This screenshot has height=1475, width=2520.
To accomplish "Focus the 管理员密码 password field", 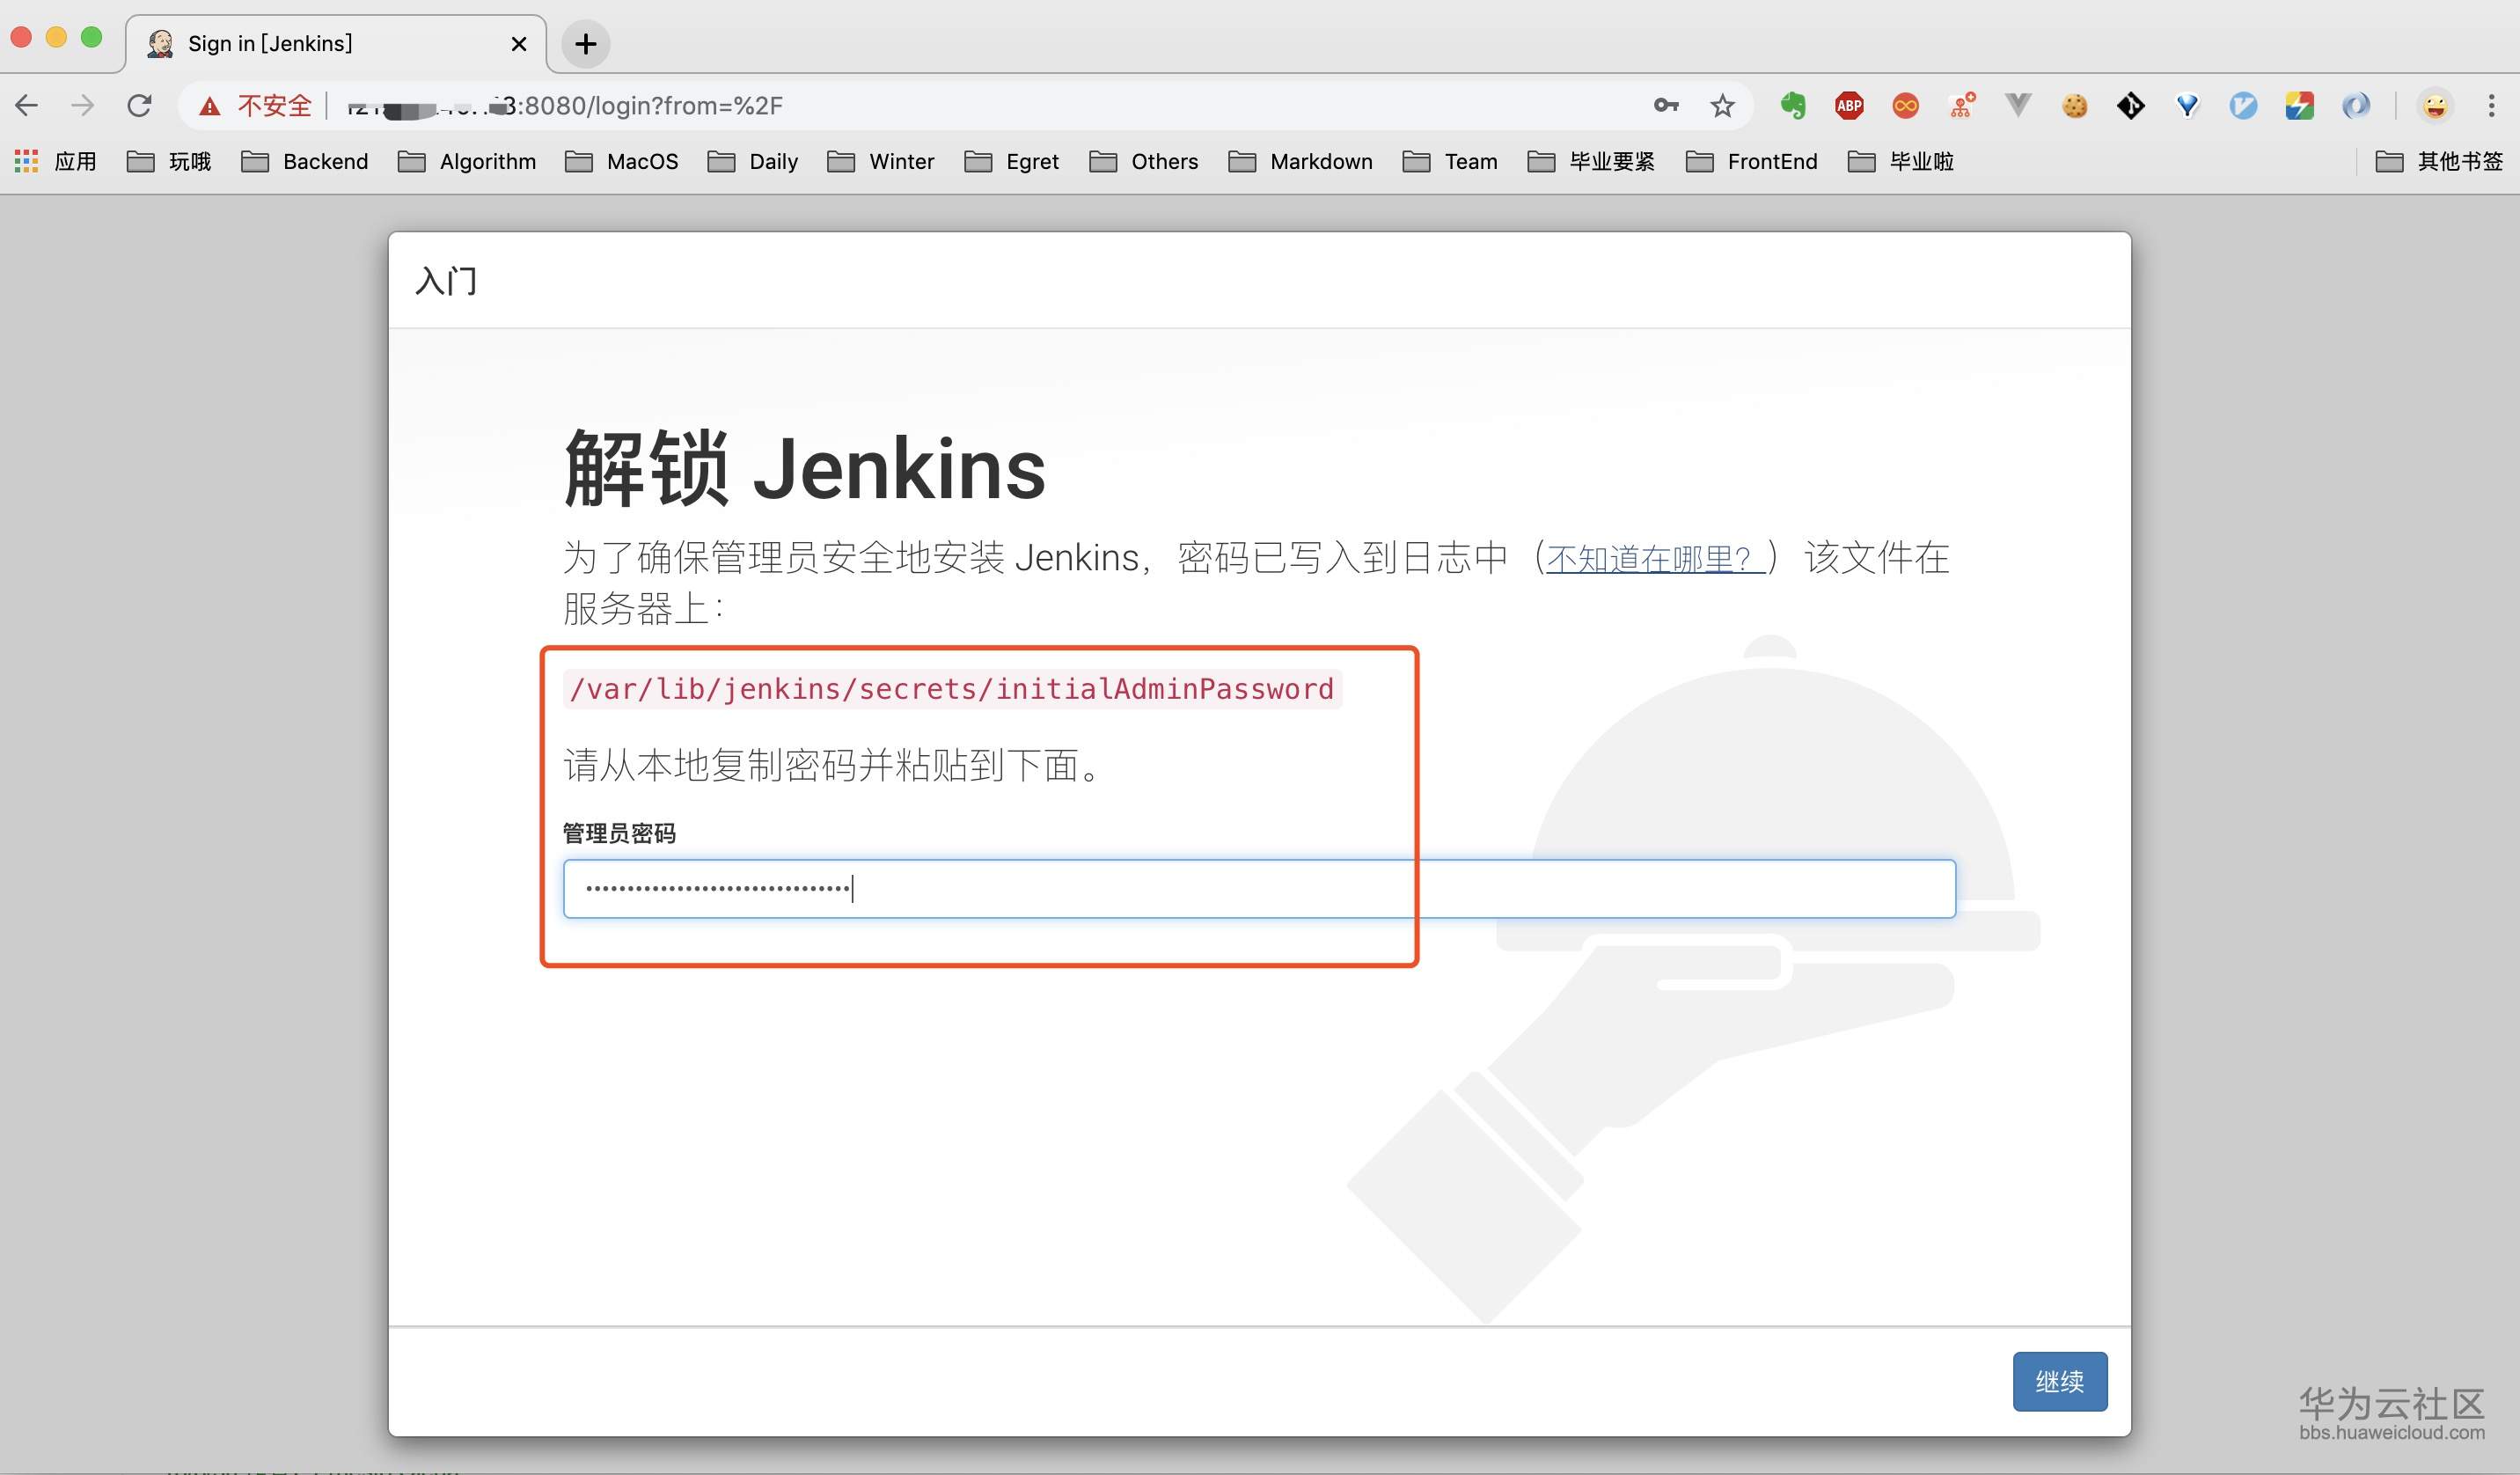I will click(x=1258, y=888).
